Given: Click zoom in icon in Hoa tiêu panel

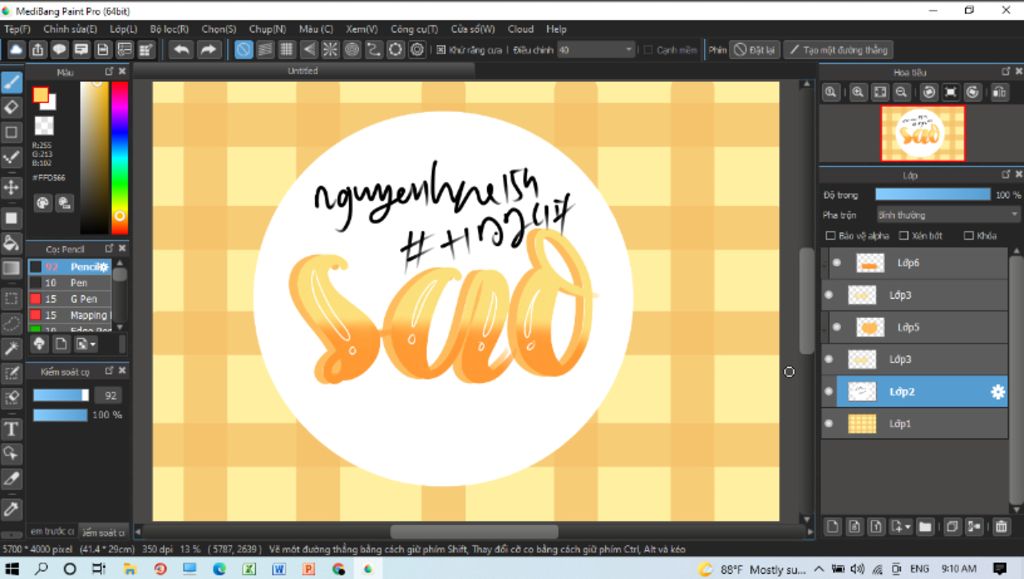Looking at the screenshot, I should click(858, 93).
